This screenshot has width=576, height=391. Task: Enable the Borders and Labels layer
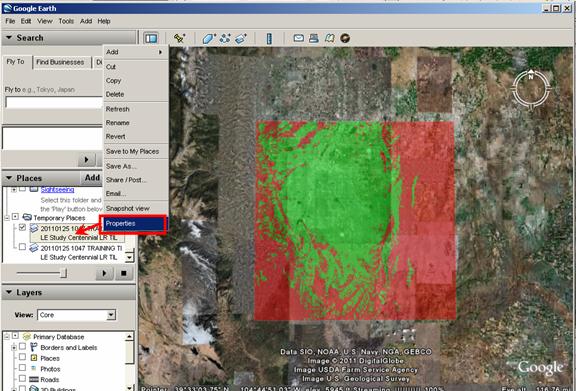[22, 347]
